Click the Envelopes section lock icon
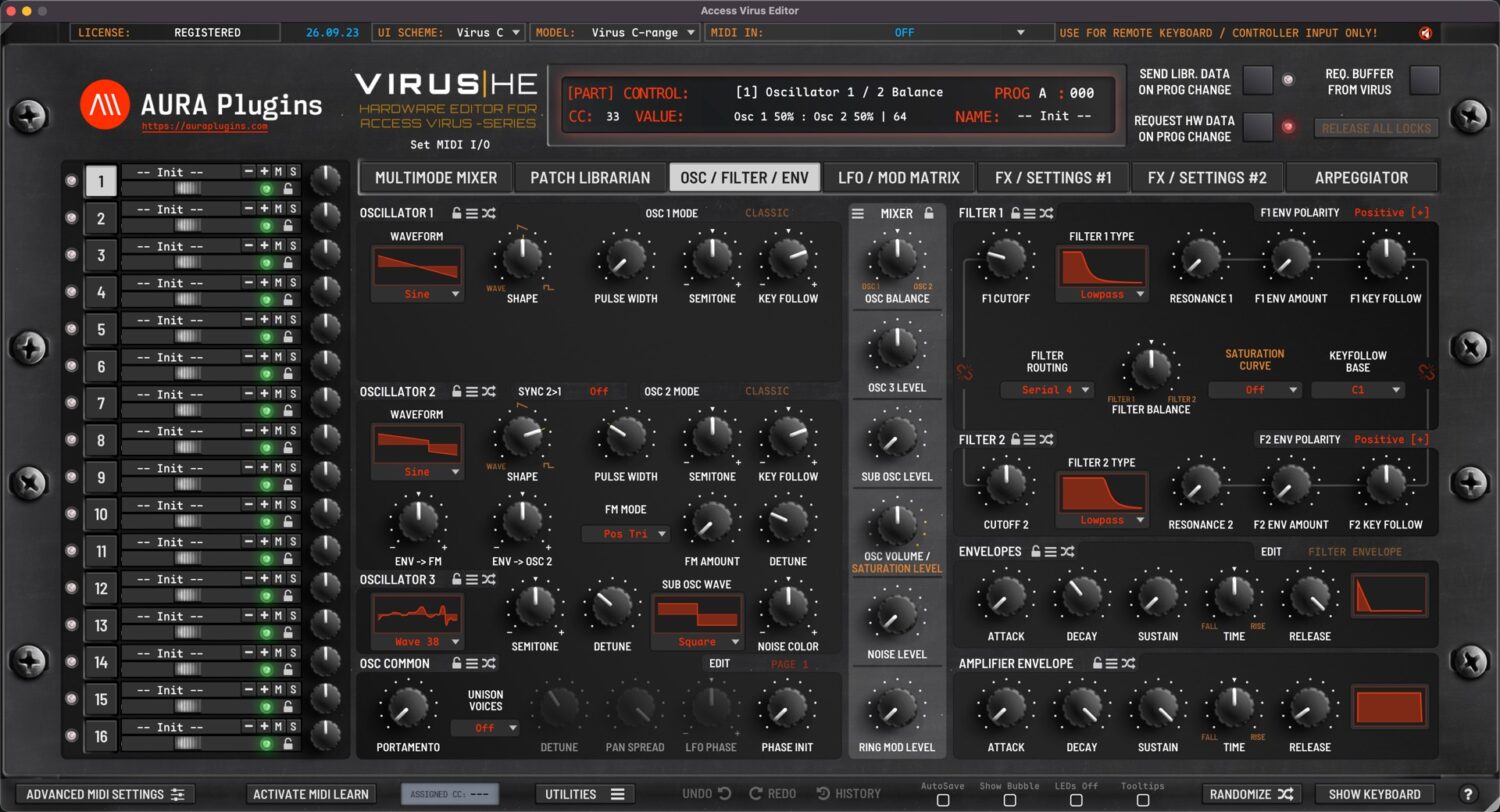Image resolution: width=1500 pixels, height=812 pixels. (x=1036, y=551)
